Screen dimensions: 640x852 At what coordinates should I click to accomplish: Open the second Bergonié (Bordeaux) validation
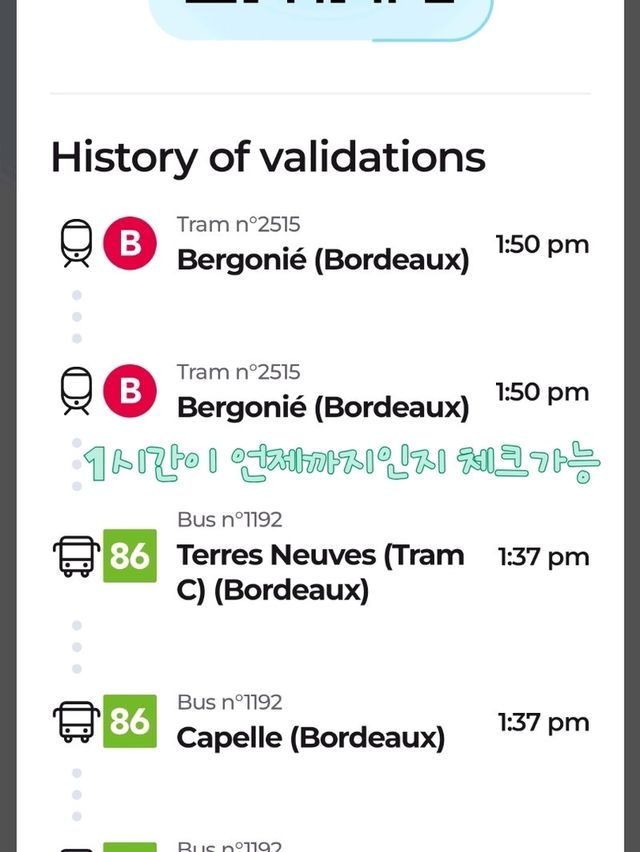pyautogui.click(x=322, y=407)
